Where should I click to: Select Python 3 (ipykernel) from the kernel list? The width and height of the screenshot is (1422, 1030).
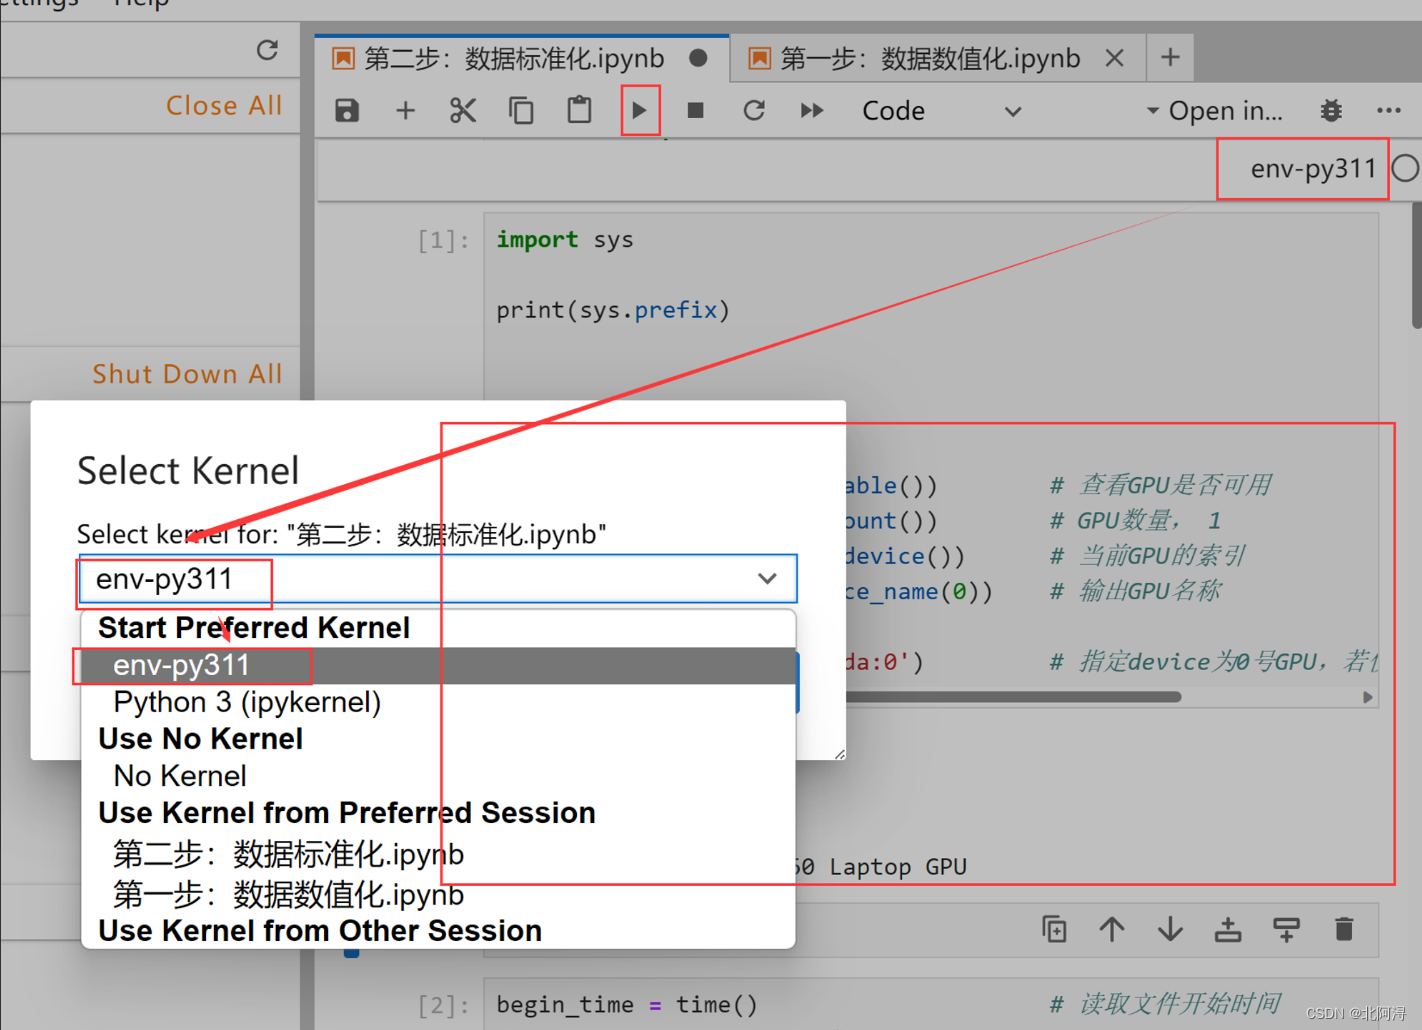click(246, 701)
